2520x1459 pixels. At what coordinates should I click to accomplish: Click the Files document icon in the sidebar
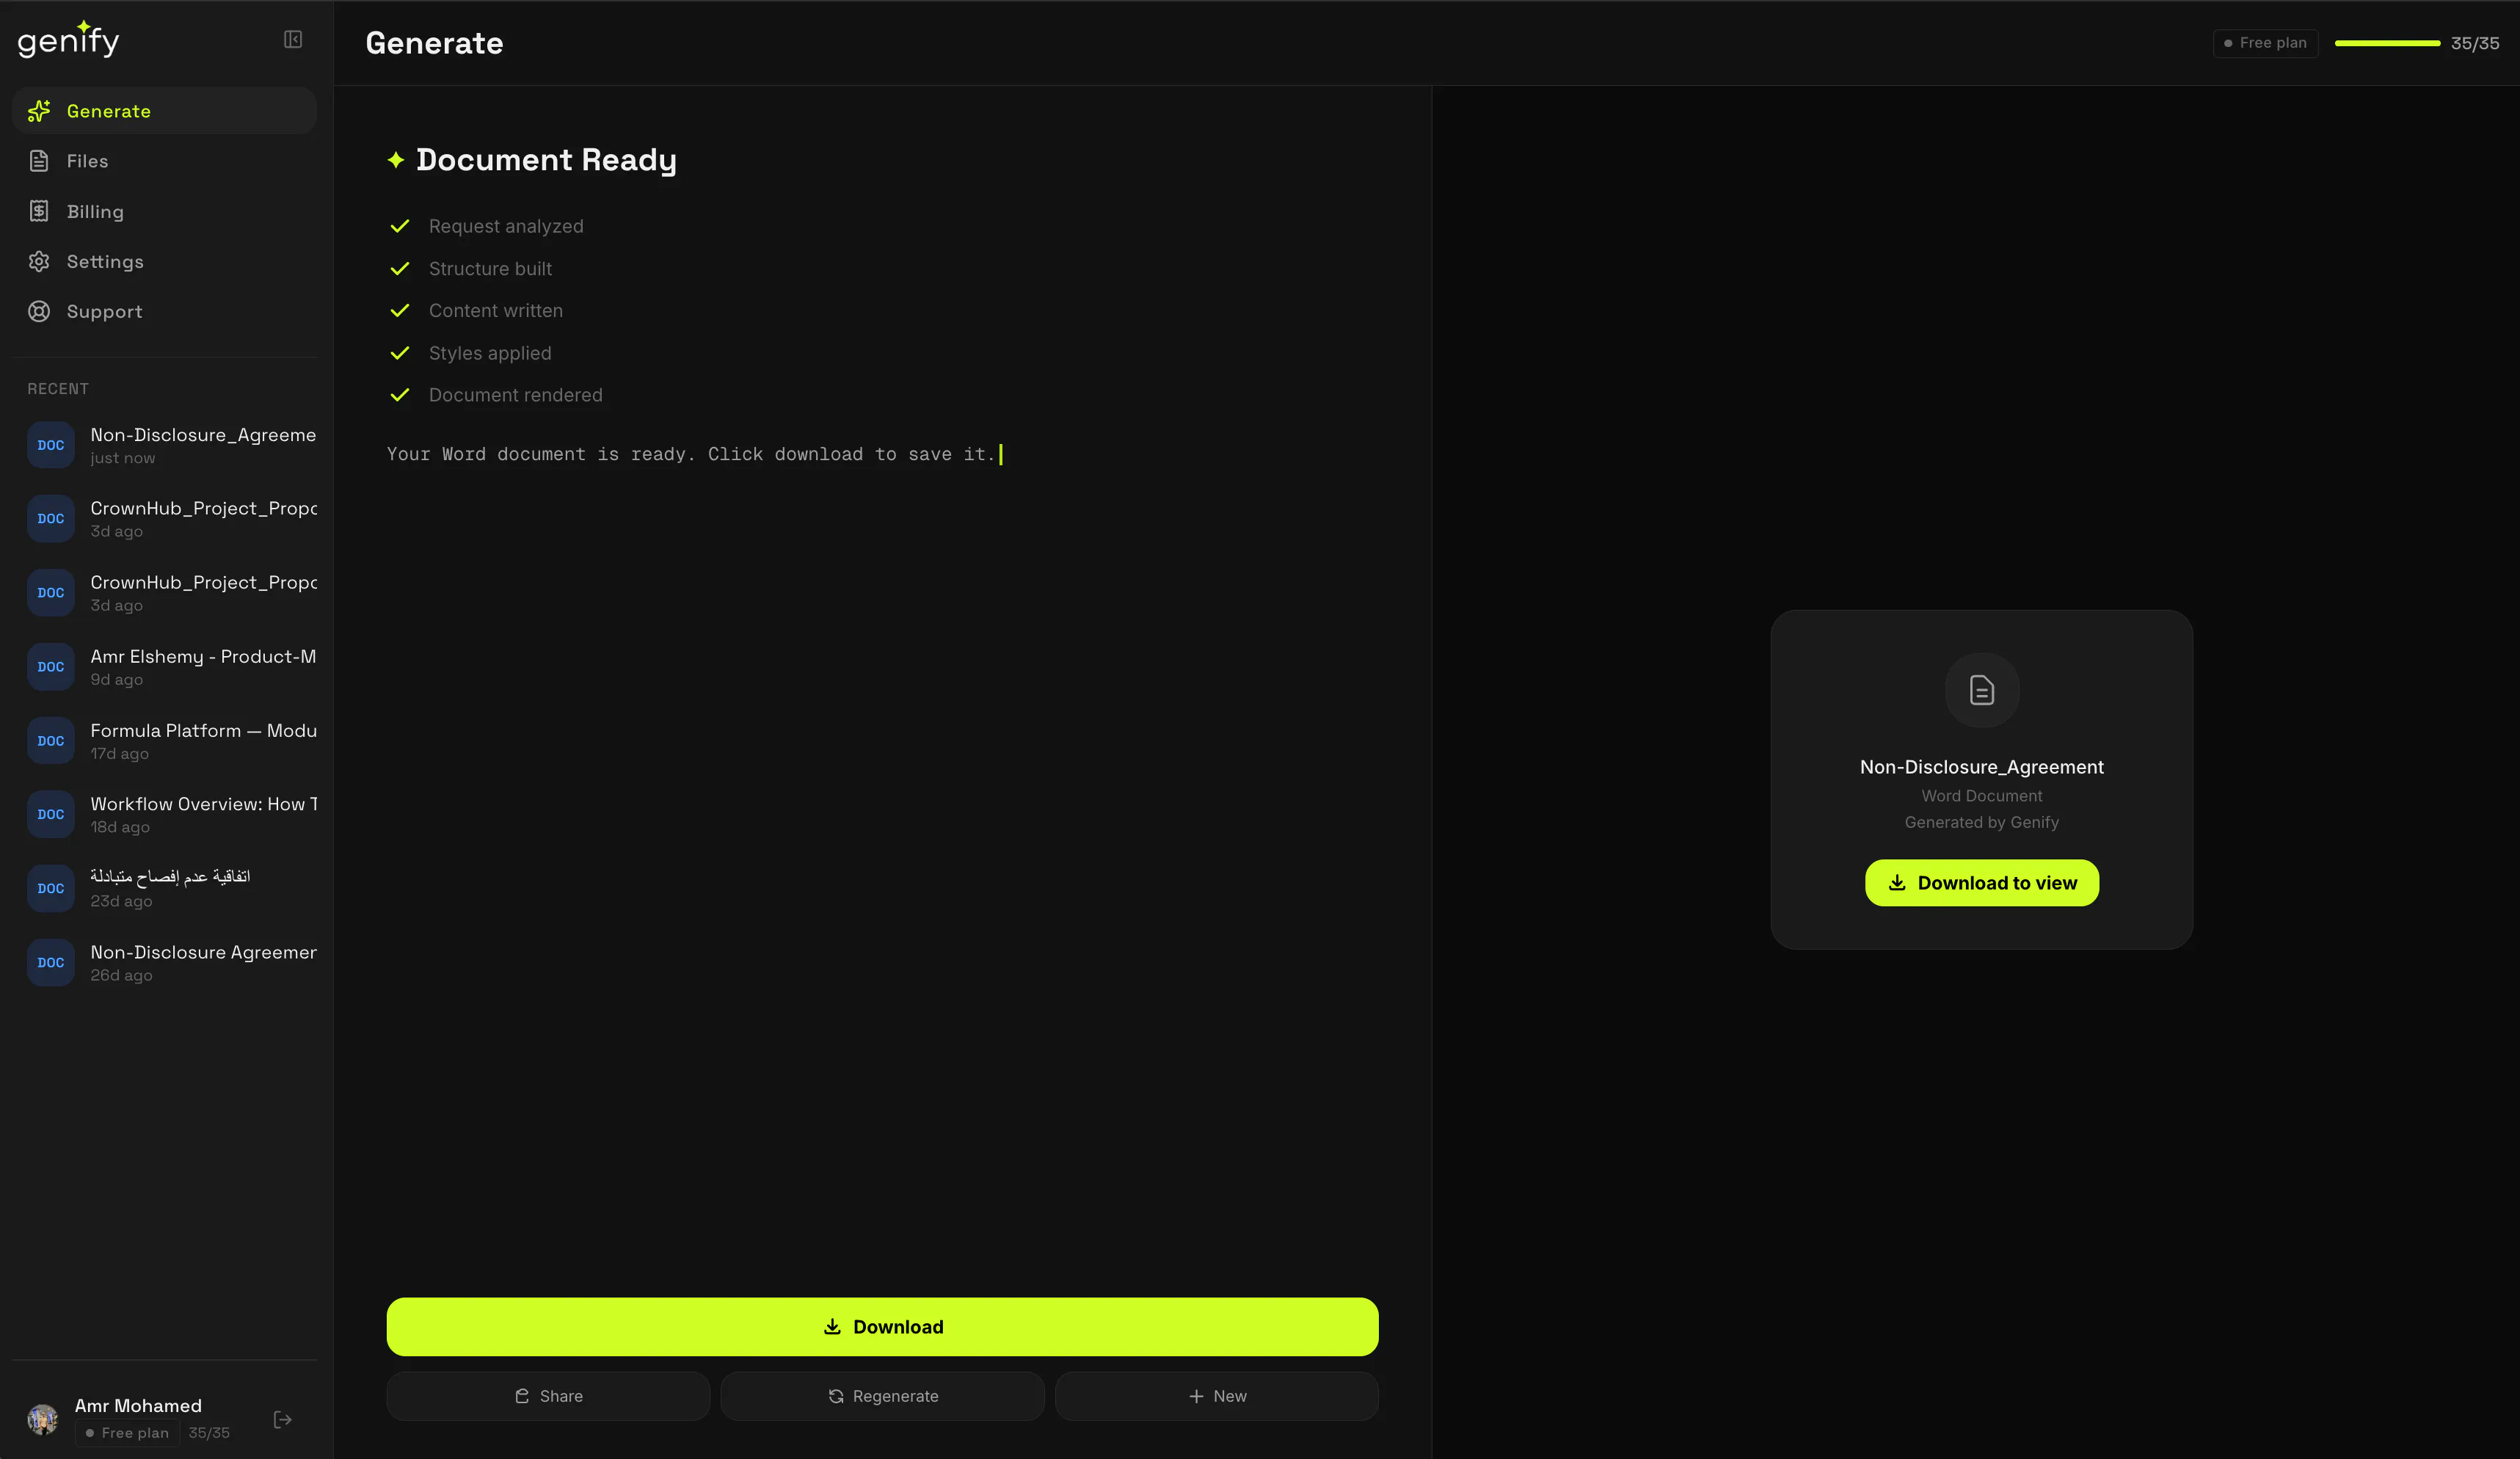pyautogui.click(x=39, y=161)
